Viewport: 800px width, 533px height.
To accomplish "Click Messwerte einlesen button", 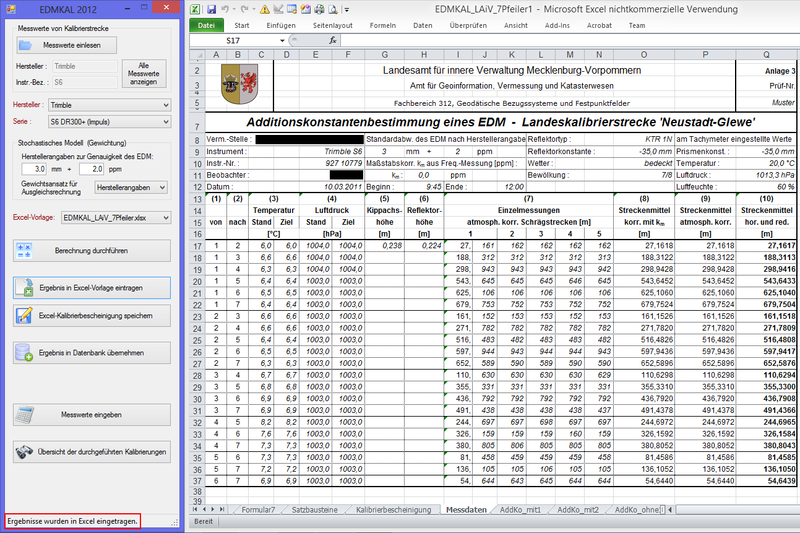I will 67,45.
